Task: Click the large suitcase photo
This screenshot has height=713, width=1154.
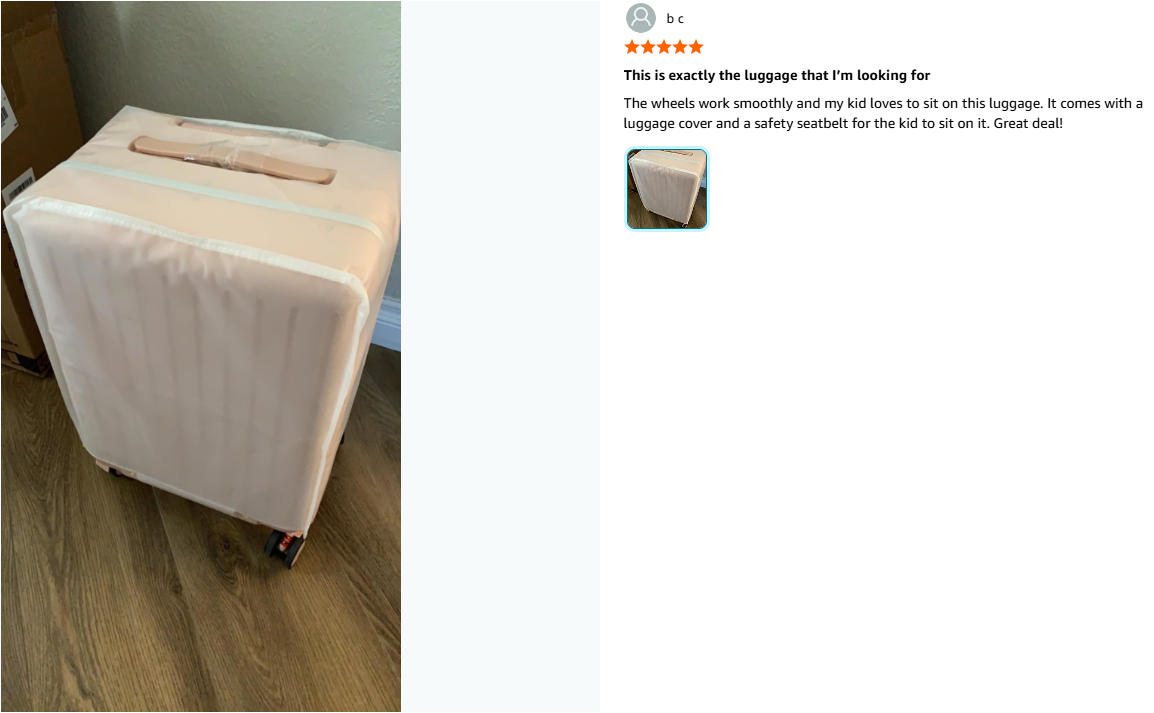Action: click(201, 356)
